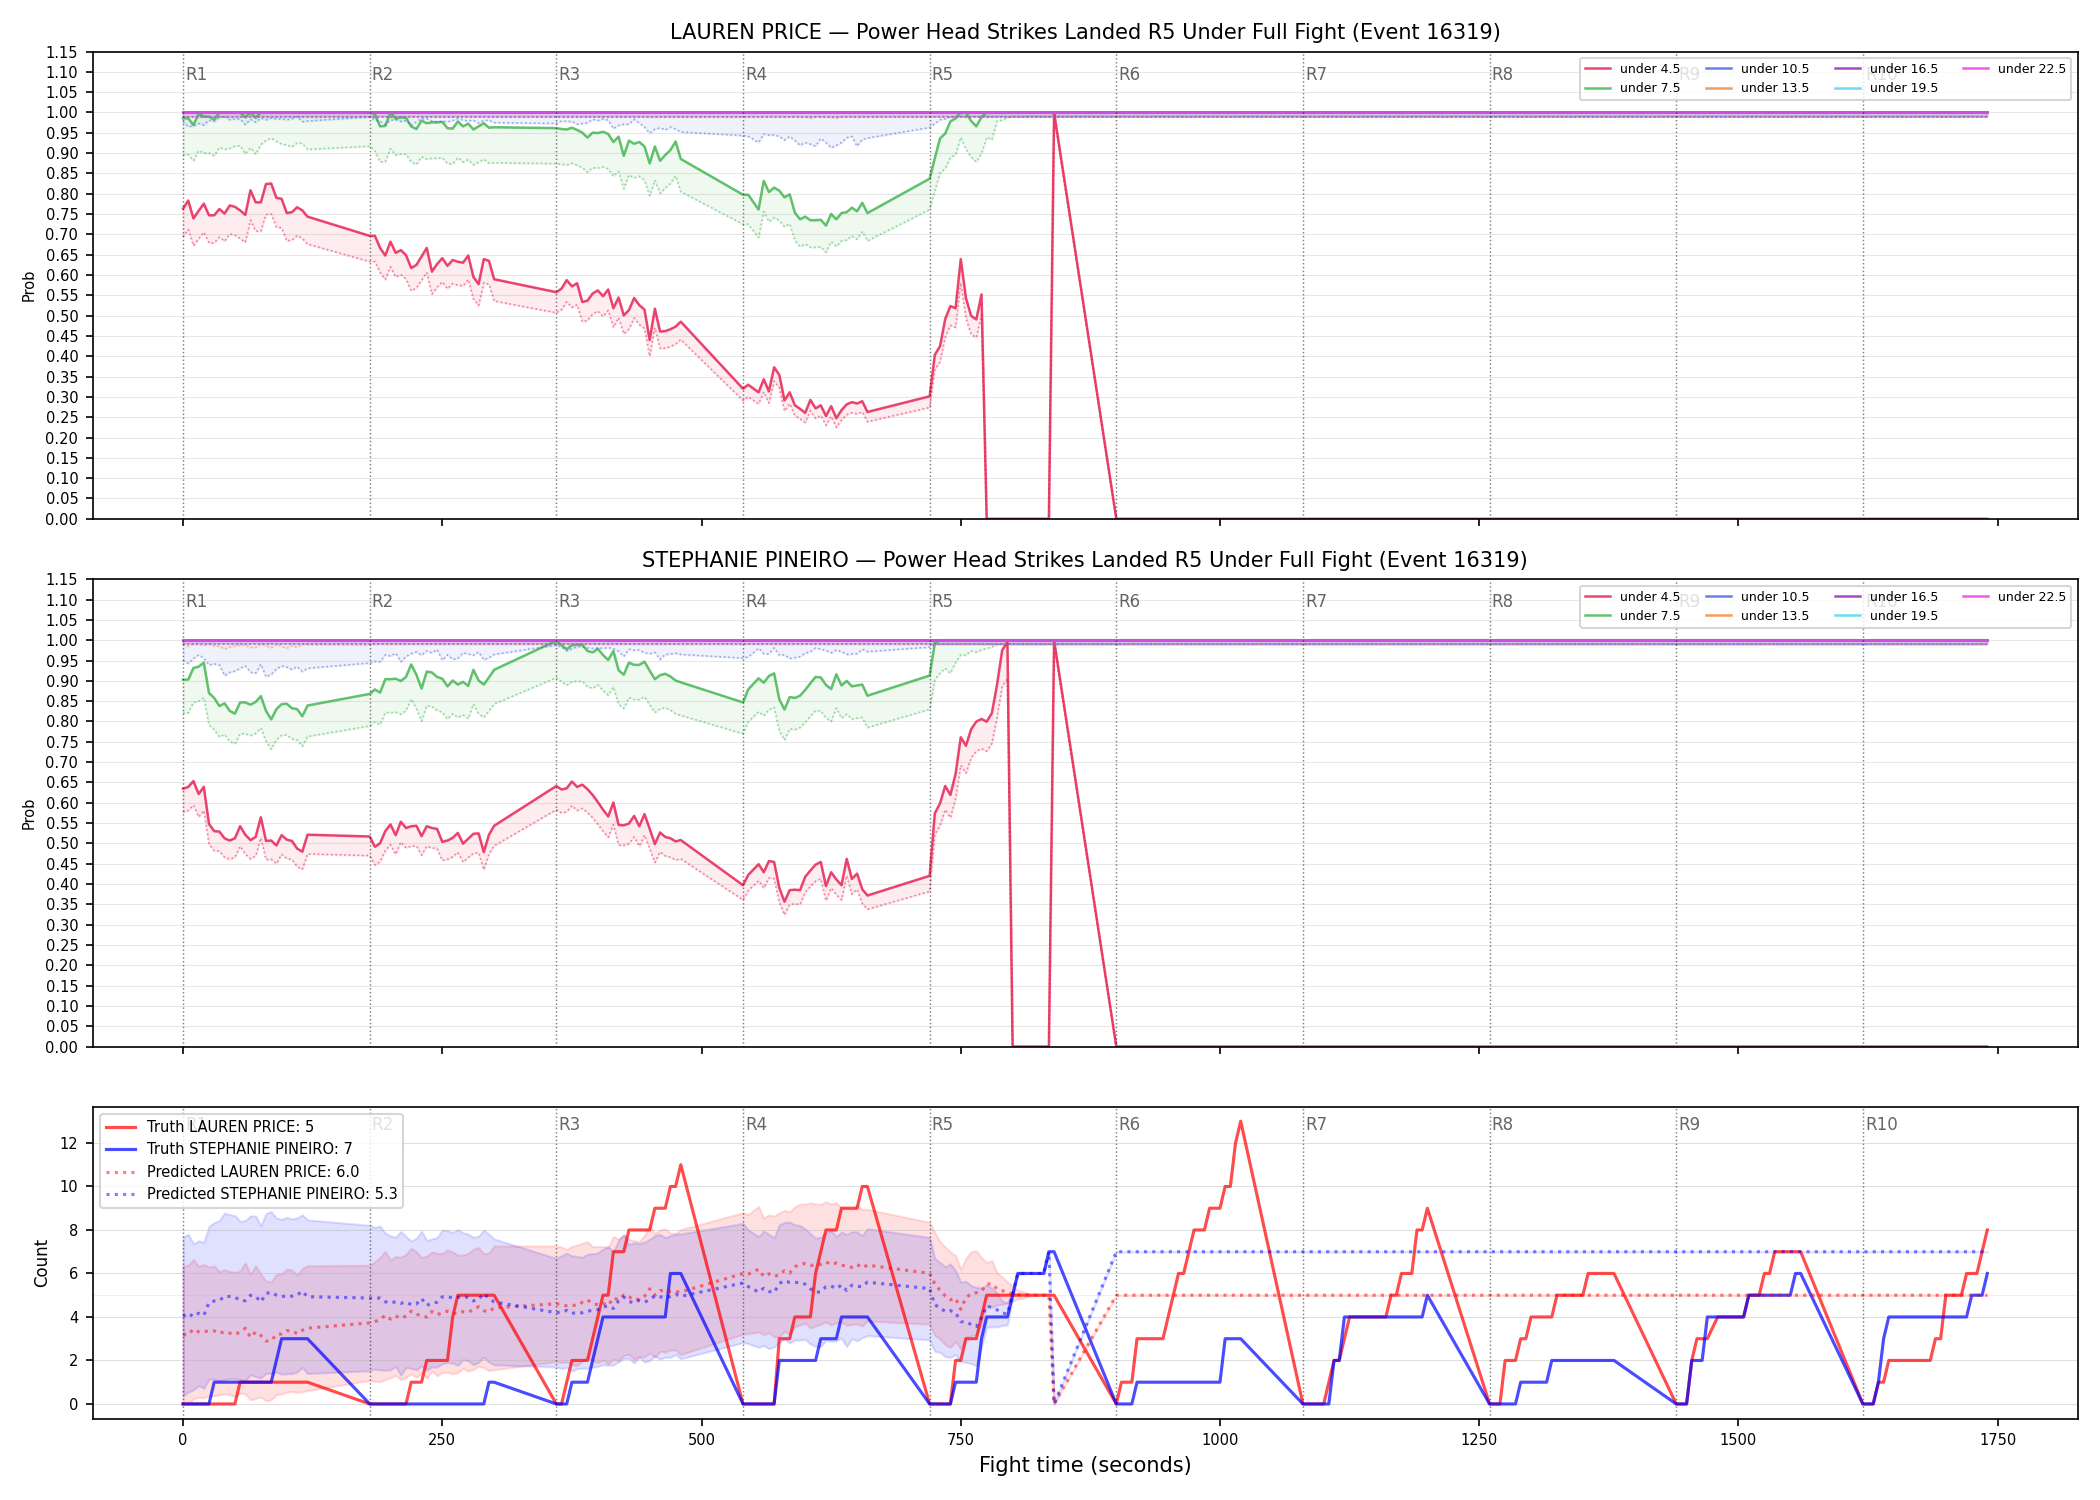Click the blue 'under 10.5' swatch in middle legend
This screenshot has height=1500, width=2100.
[x=1719, y=597]
